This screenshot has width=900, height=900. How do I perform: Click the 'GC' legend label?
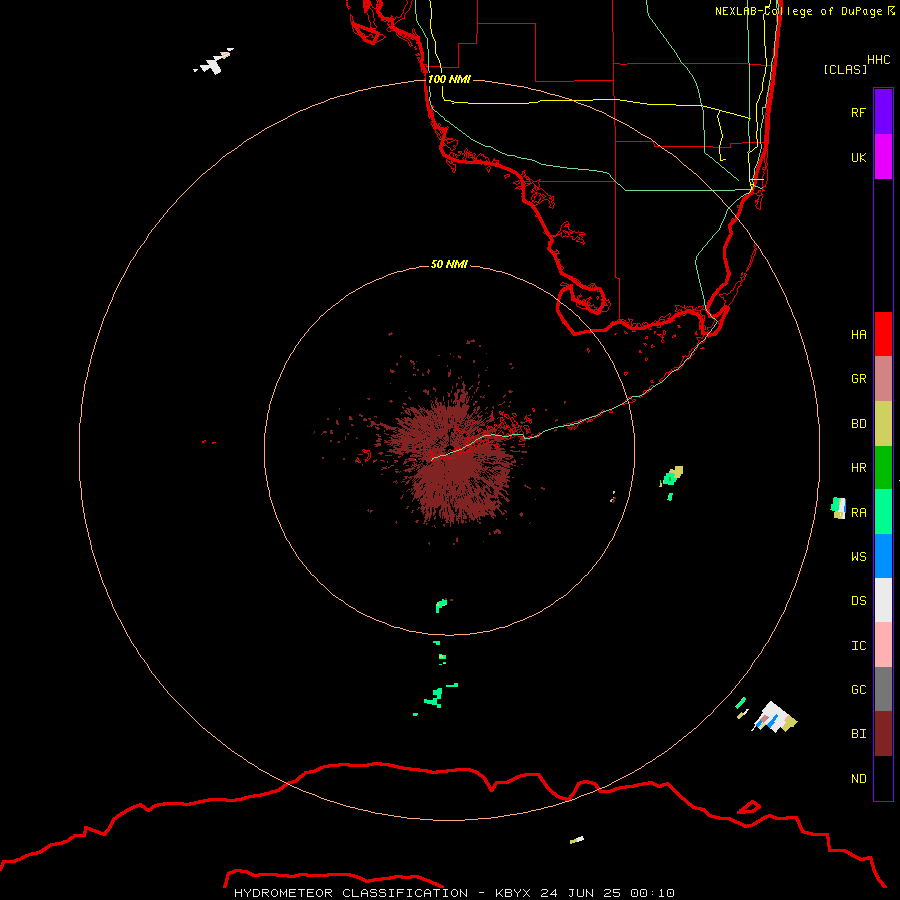[x=858, y=690]
